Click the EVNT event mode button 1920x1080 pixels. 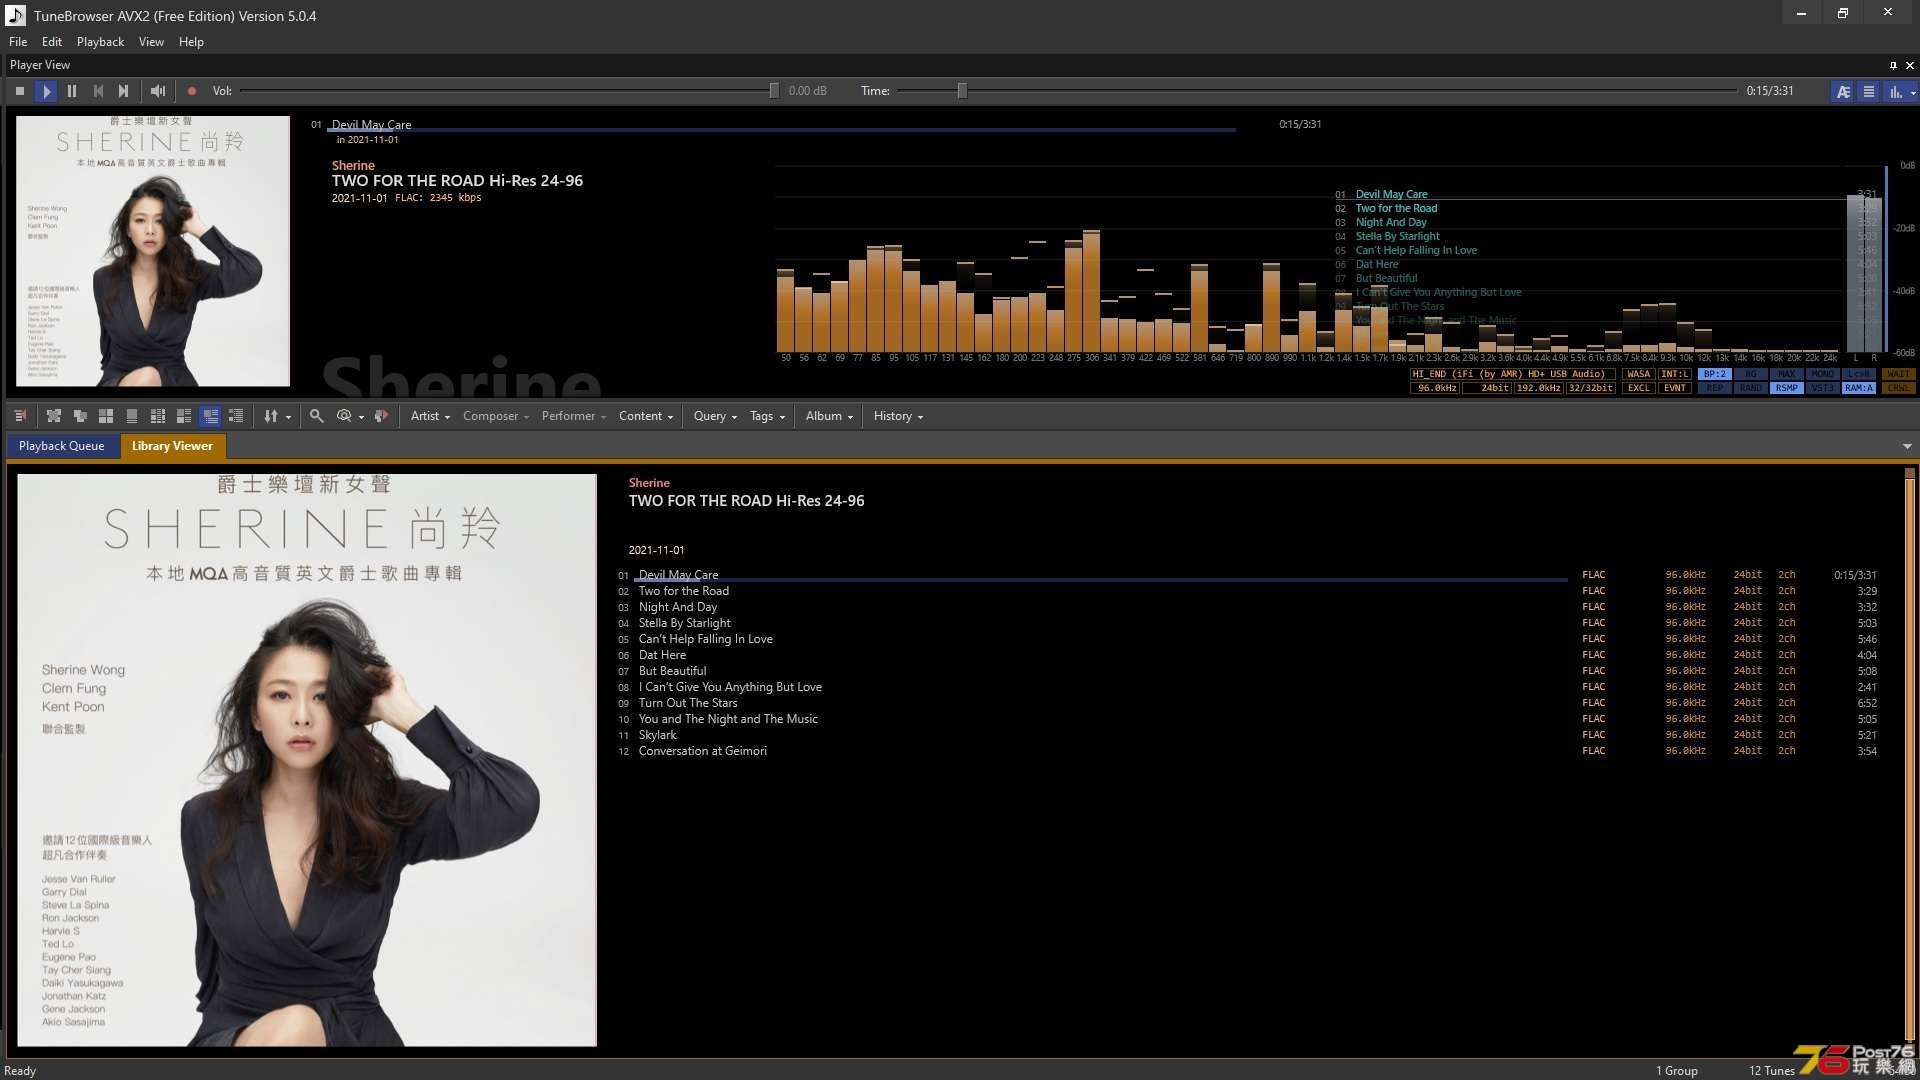[x=1675, y=388]
